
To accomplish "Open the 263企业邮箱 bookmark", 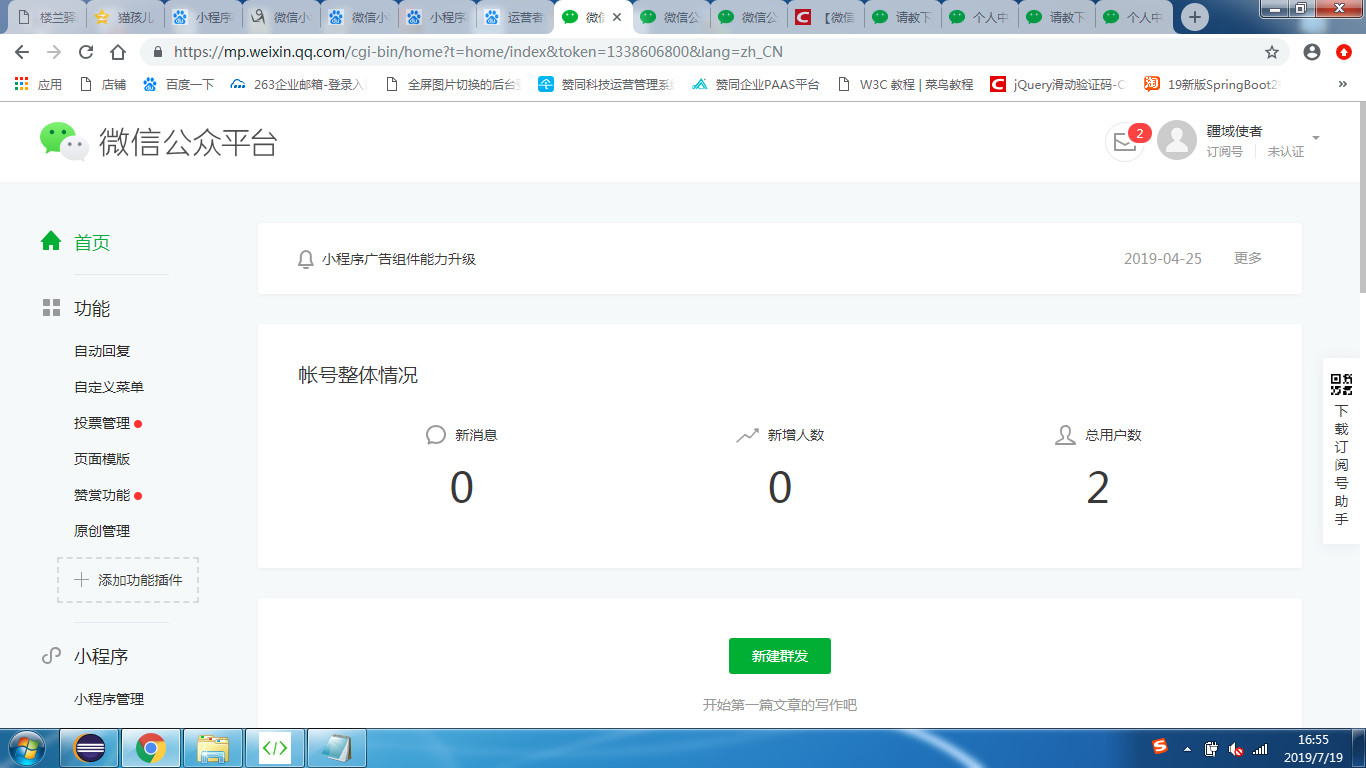I will click(x=297, y=85).
